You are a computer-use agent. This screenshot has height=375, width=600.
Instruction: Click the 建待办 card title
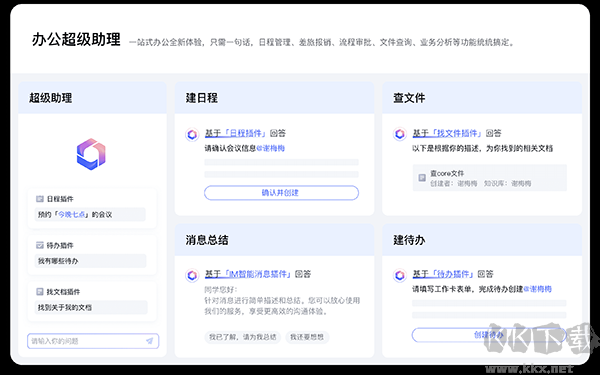409,240
